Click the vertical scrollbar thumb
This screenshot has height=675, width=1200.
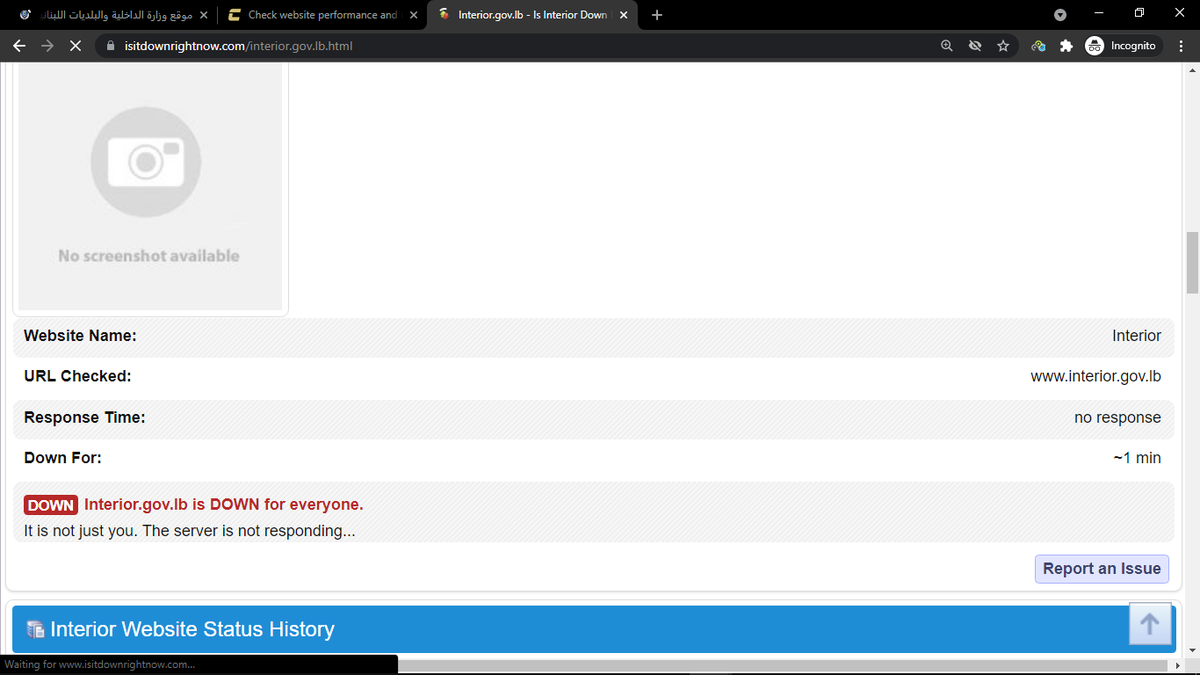click(x=1191, y=263)
